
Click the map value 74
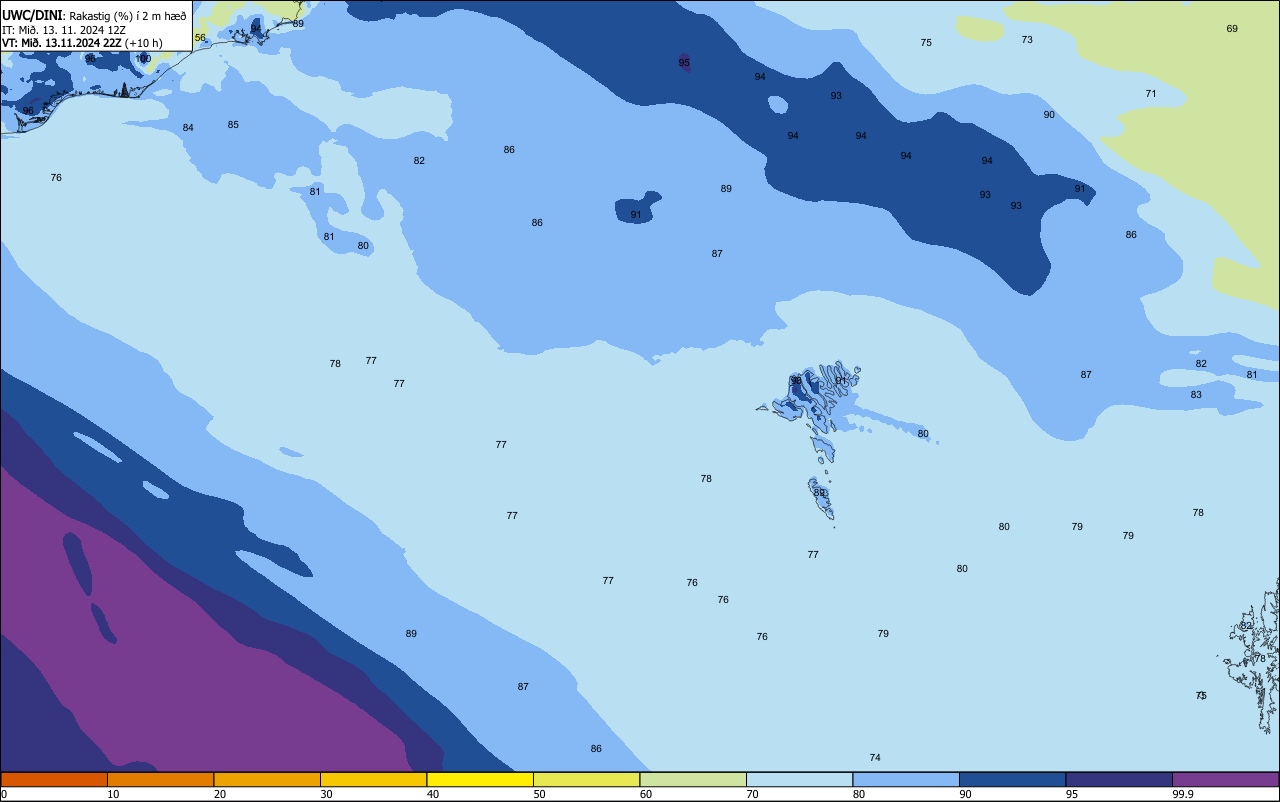875,758
